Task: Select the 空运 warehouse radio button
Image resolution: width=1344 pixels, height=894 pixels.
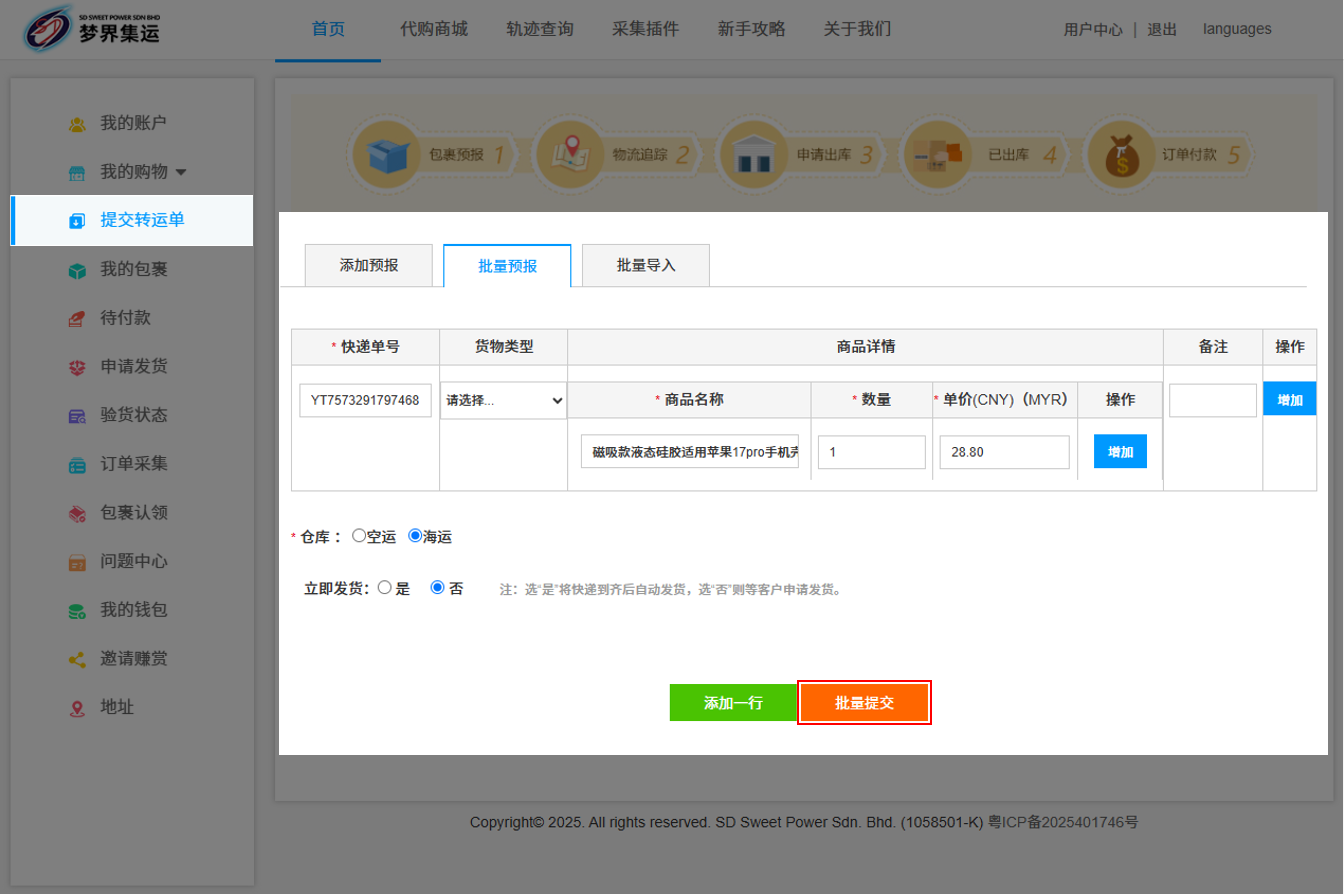Action: point(359,536)
